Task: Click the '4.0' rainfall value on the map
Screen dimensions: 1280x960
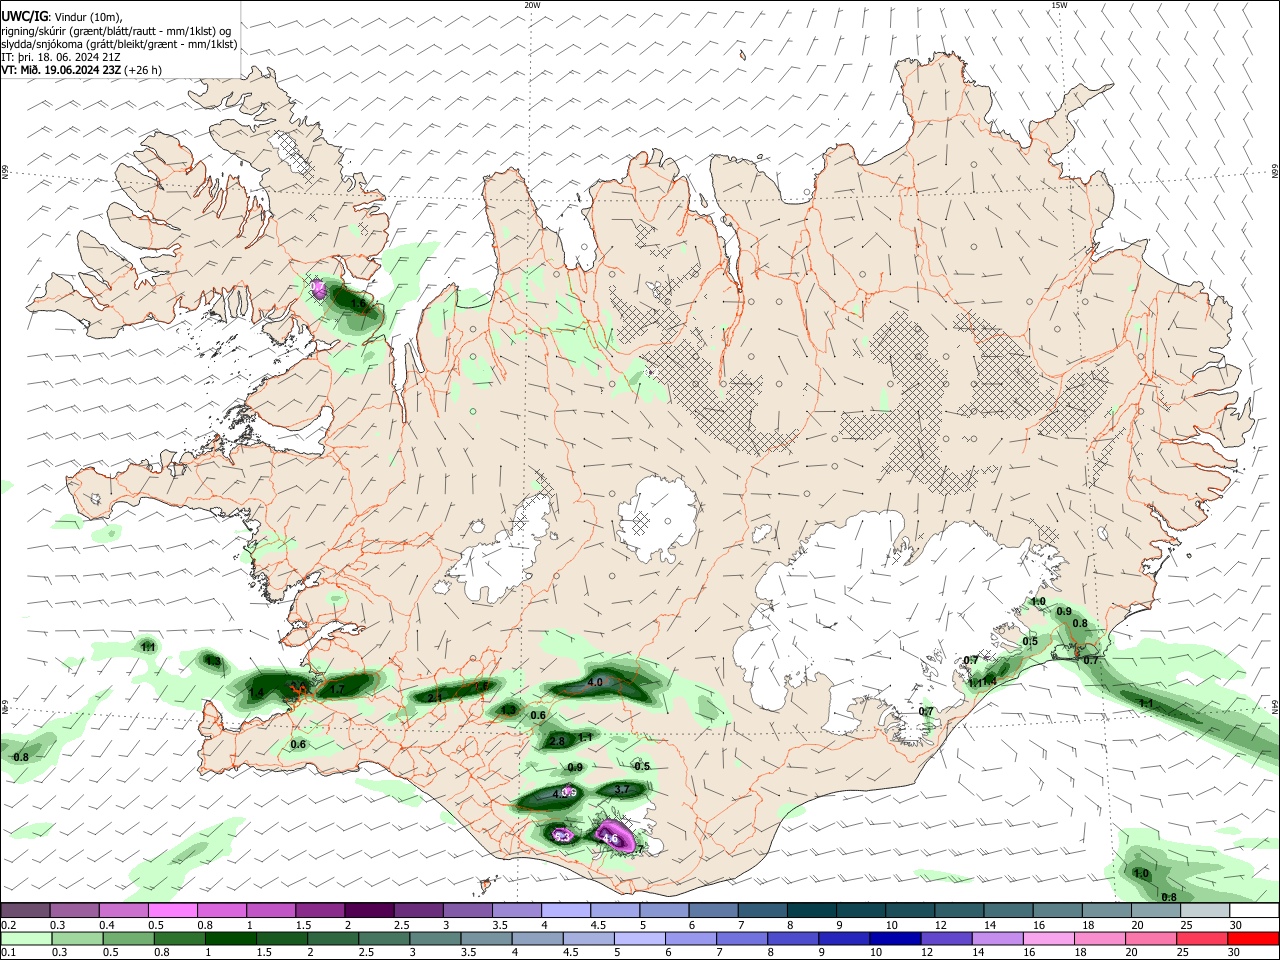Action: [x=595, y=682]
